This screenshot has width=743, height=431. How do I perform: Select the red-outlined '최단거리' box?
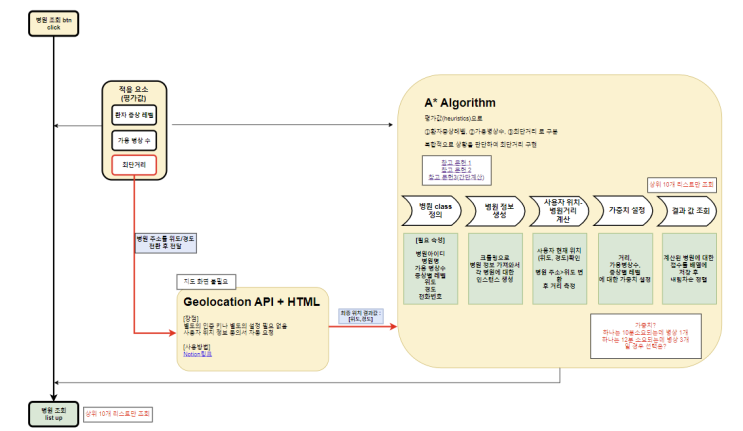point(134,165)
